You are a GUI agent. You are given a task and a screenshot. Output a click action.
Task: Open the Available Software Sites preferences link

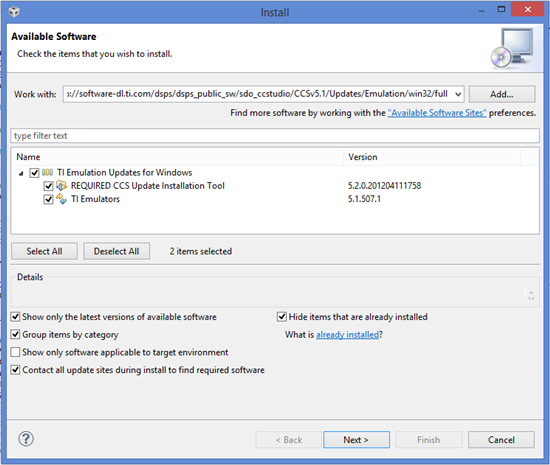point(437,113)
